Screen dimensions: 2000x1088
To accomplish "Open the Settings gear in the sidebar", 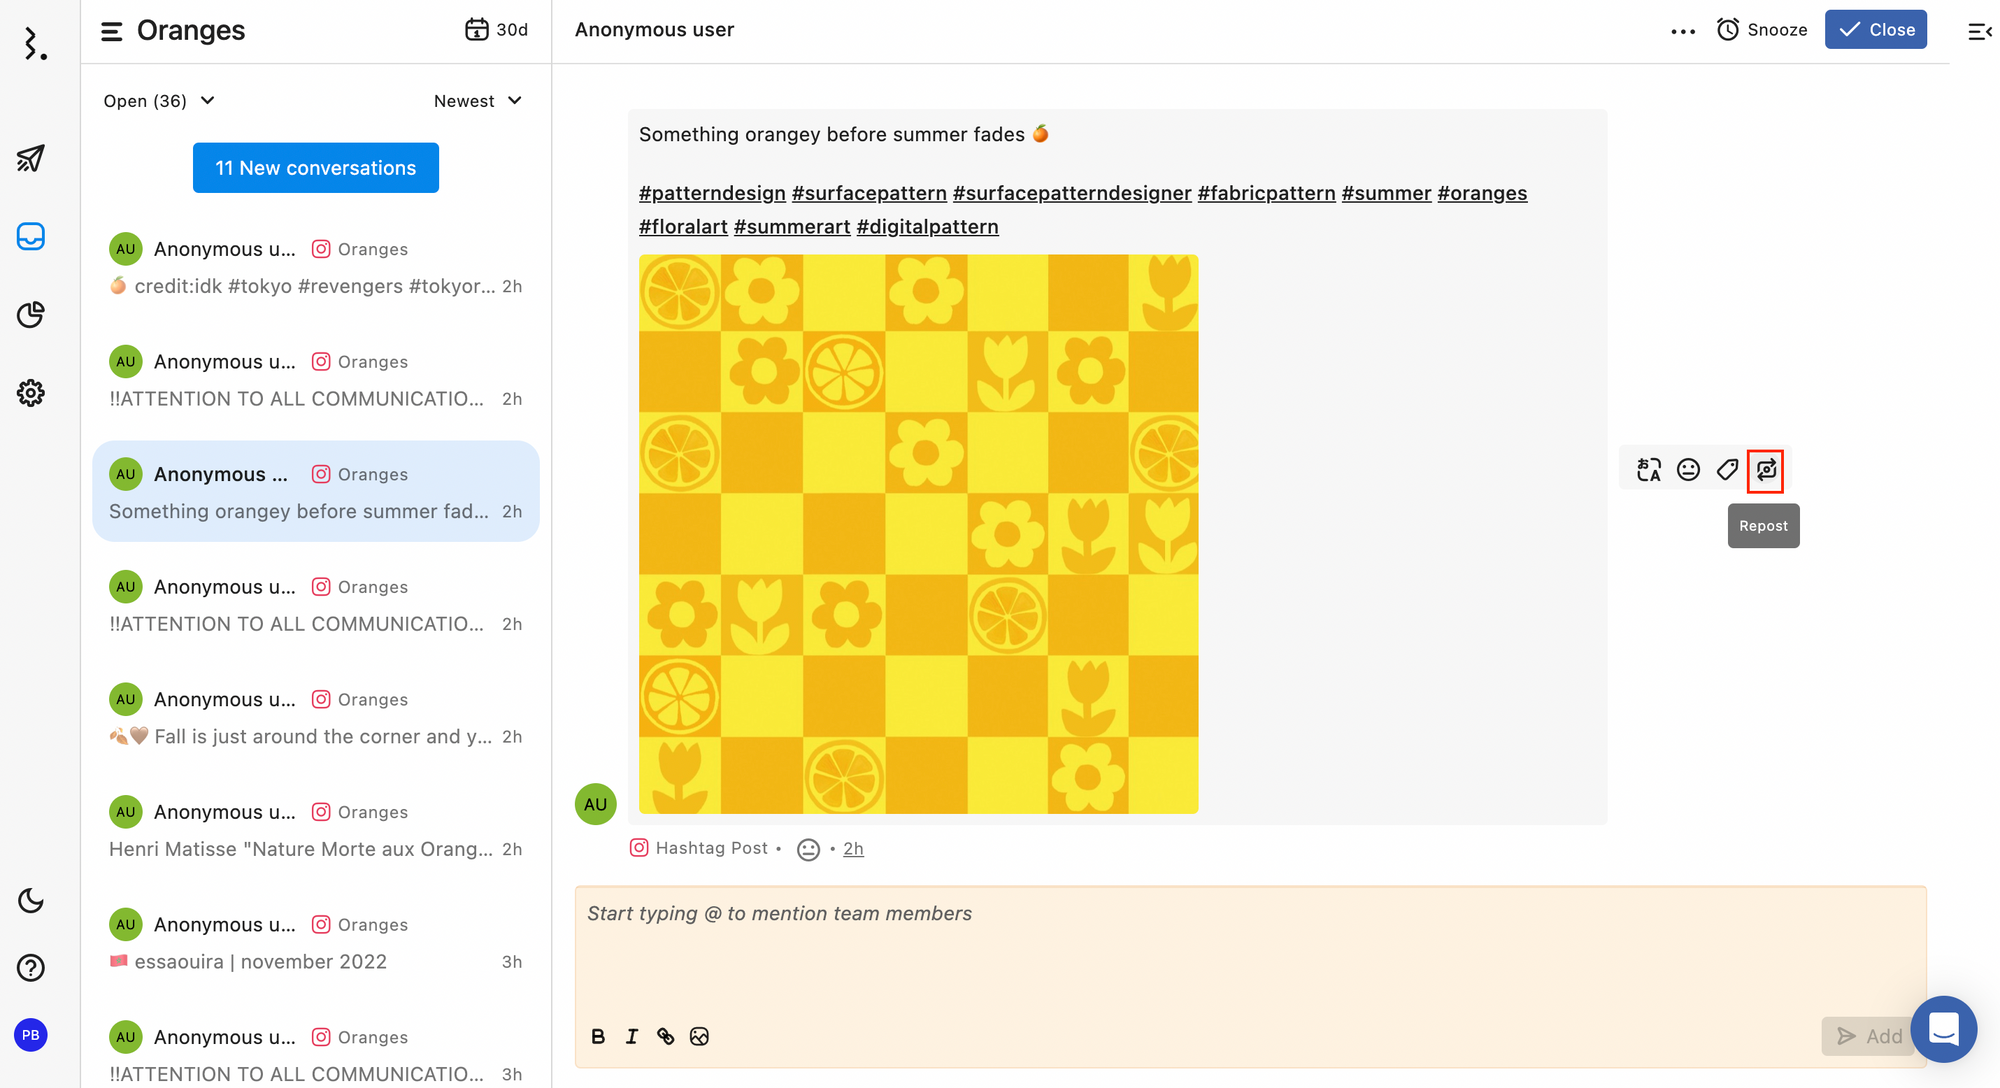I will 31,393.
